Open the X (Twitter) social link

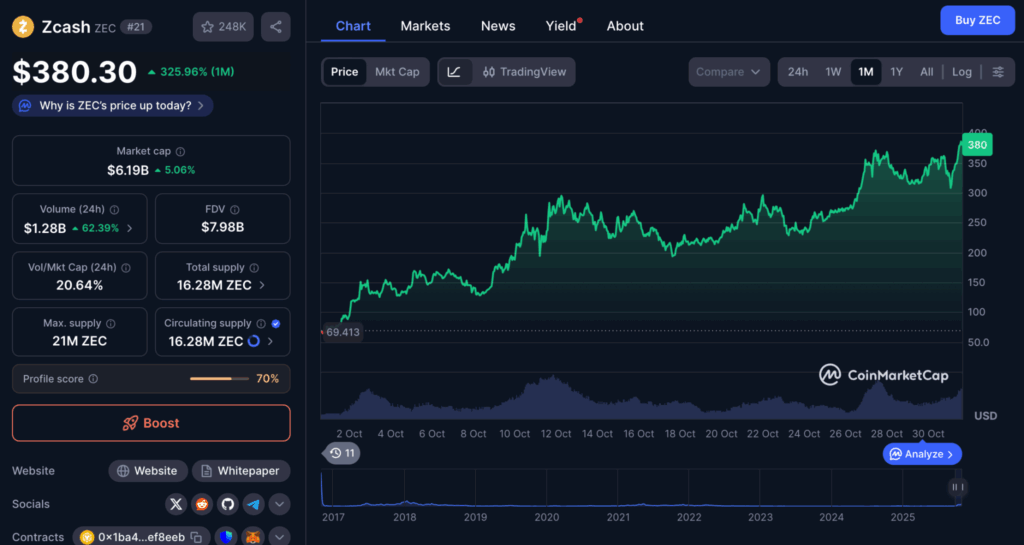click(x=177, y=504)
